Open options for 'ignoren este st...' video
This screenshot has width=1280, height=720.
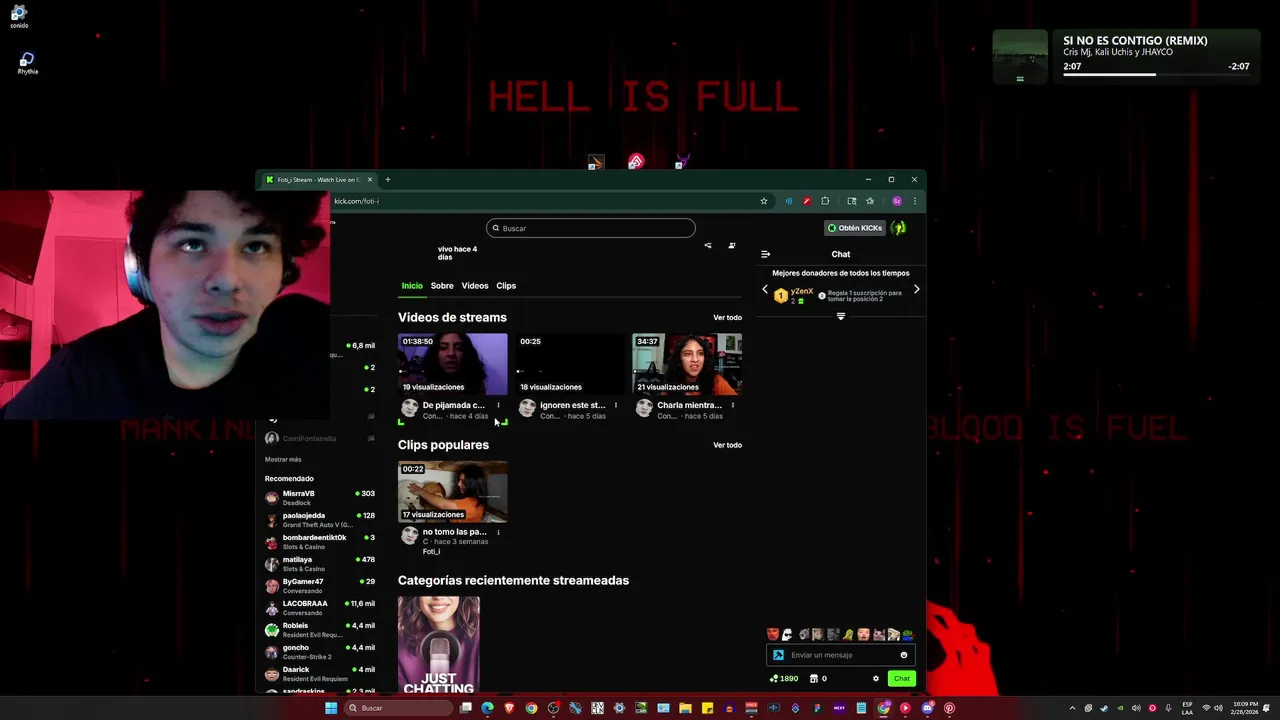tap(616, 405)
